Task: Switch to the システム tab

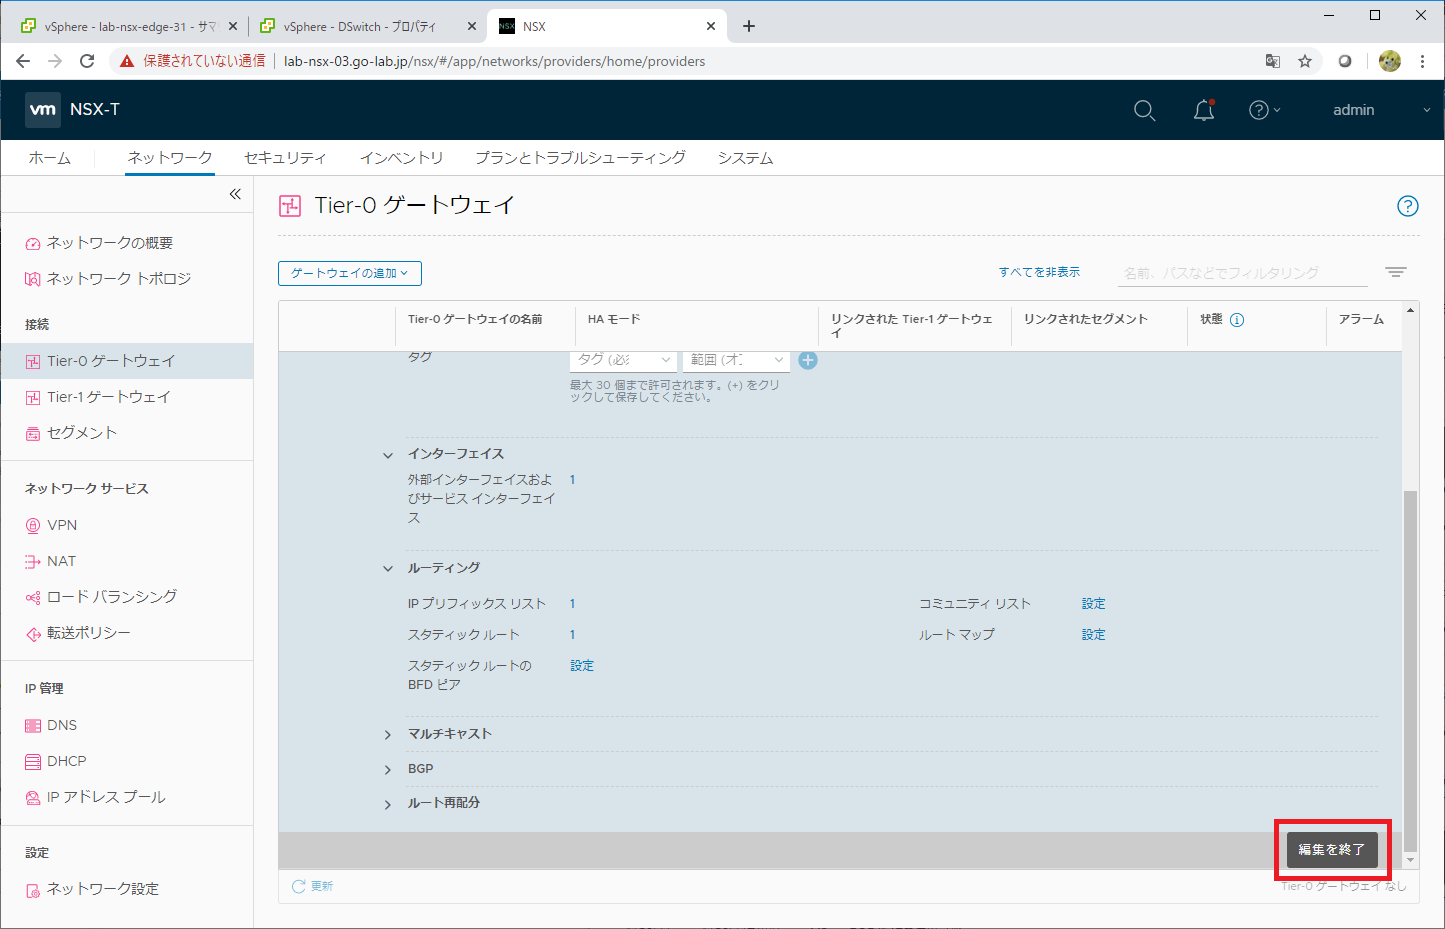Action: 745,158
